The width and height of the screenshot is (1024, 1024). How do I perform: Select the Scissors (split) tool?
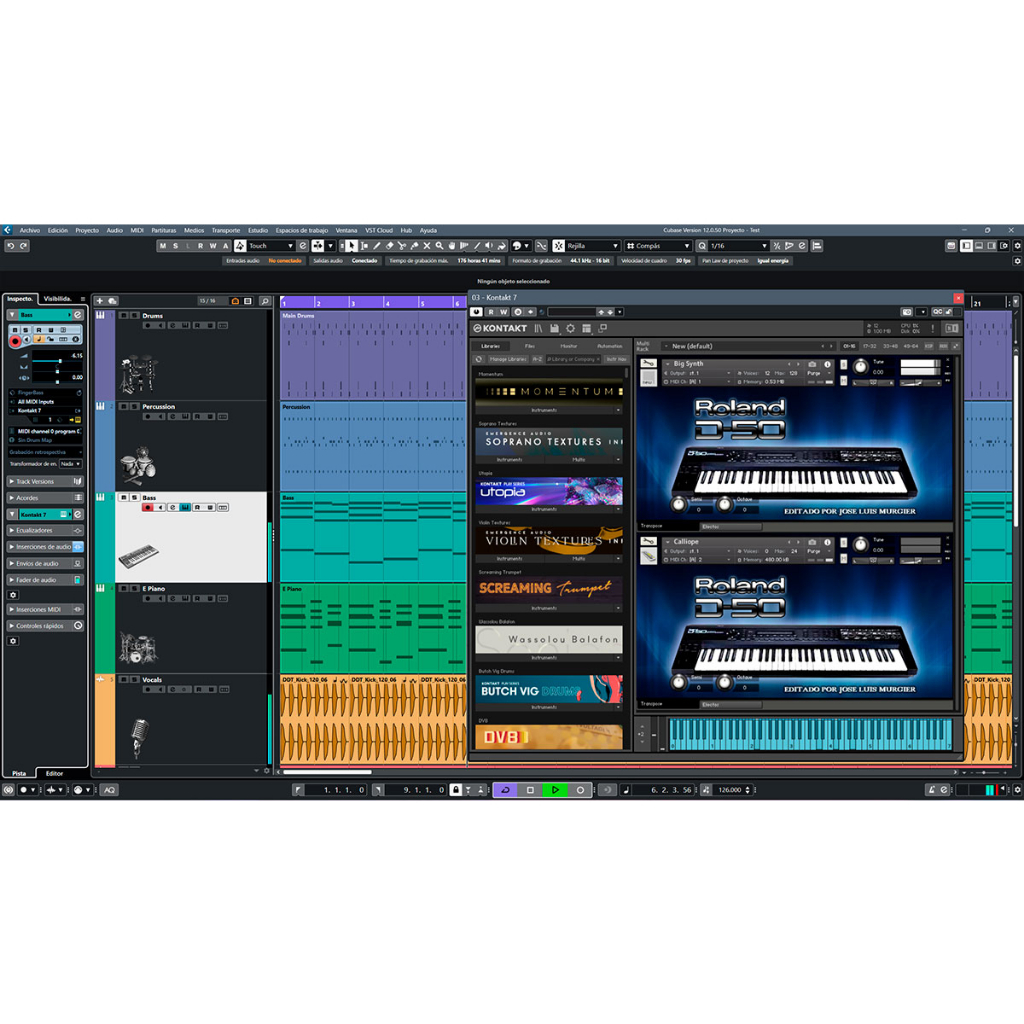pyautogui.click(x=401, y=246)
